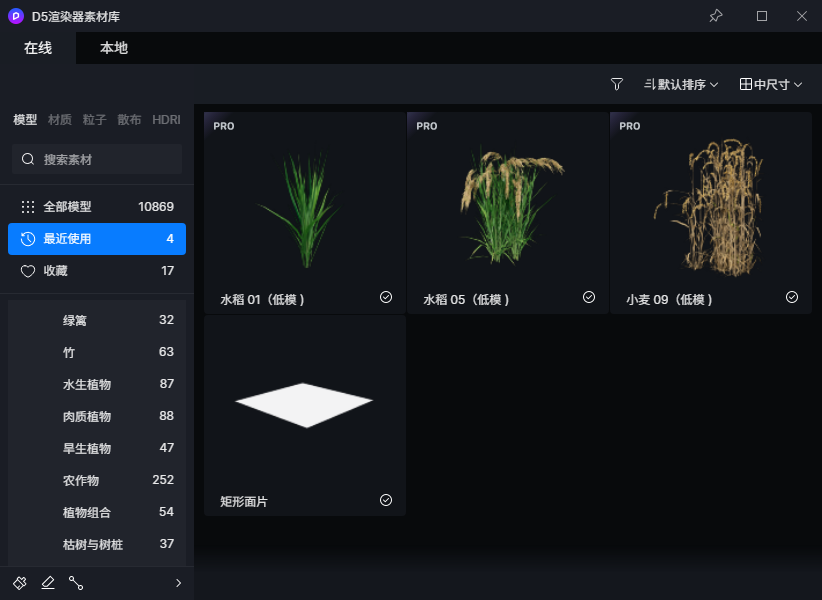Expand the bottom toolbar chevron arrow
The image size is (822, 600).
pos(179,583)
